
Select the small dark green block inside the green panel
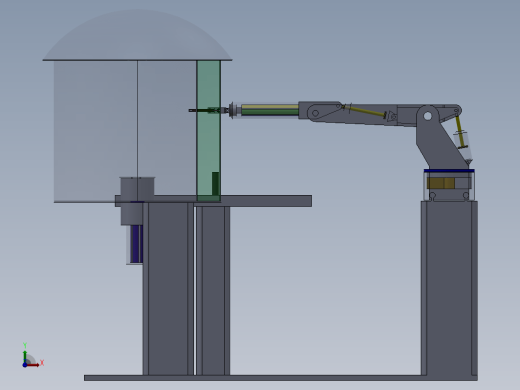[x=215, y=184]
